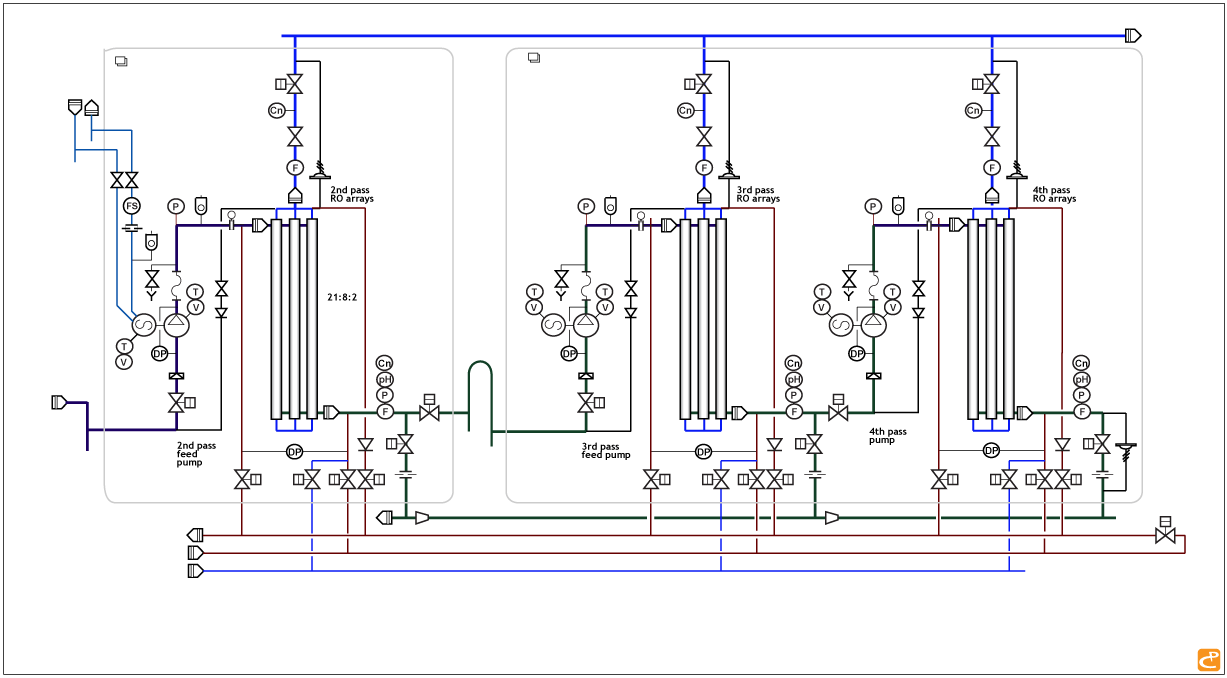Select the P pressure gauge above 4th pass pump
This screenshot has width=1227, height=678.
click(873, 207)
